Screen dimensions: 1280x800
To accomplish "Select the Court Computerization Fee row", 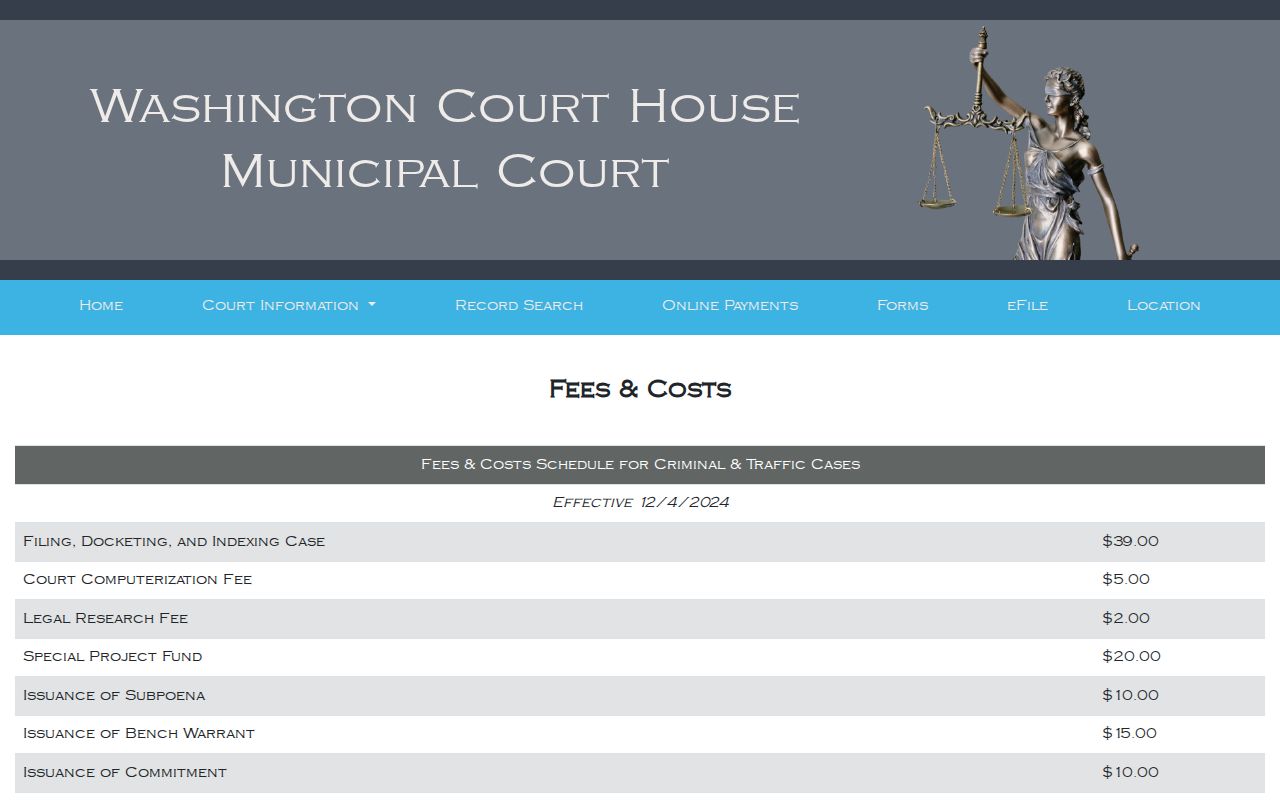I will coord(640,580).
